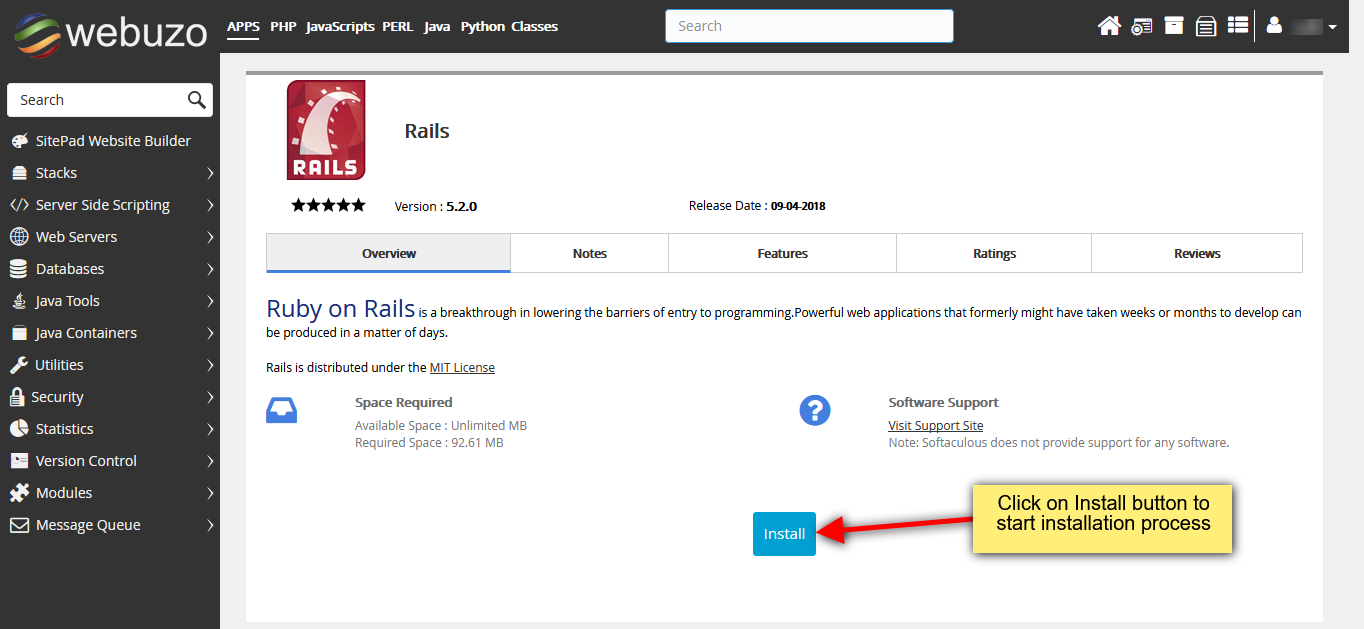Click the home icon in the top bar

click(x=1109, y=25)
